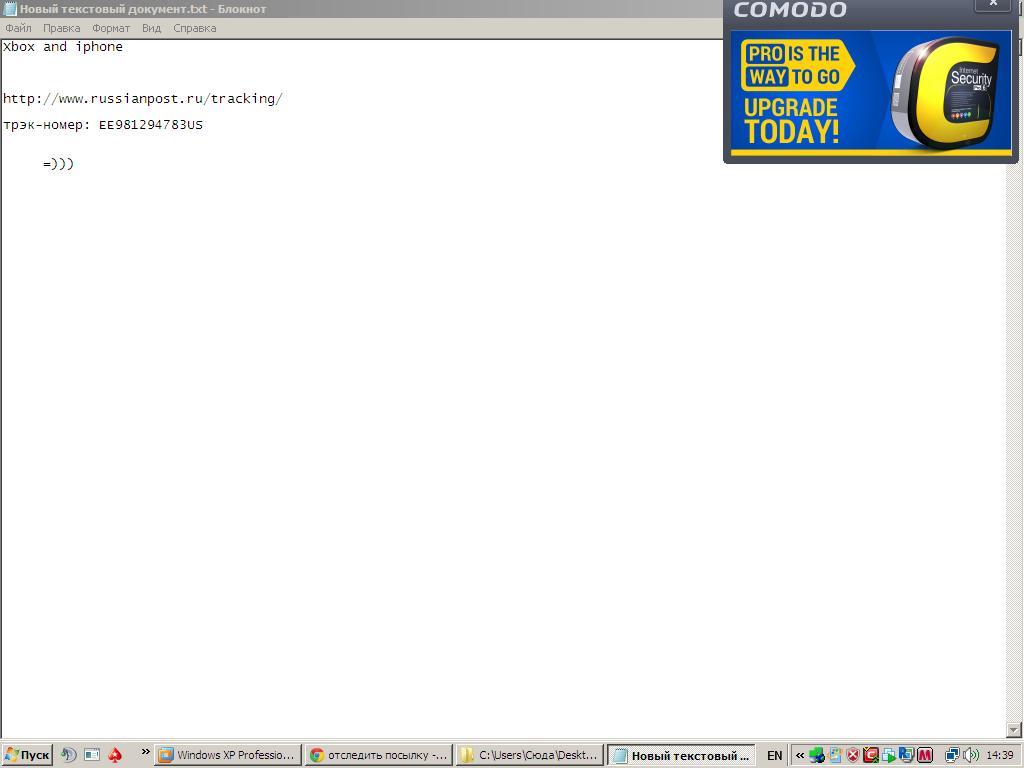Open the network connection tray icon
This screenshot has width=1024, height=768.
point(953,755)
